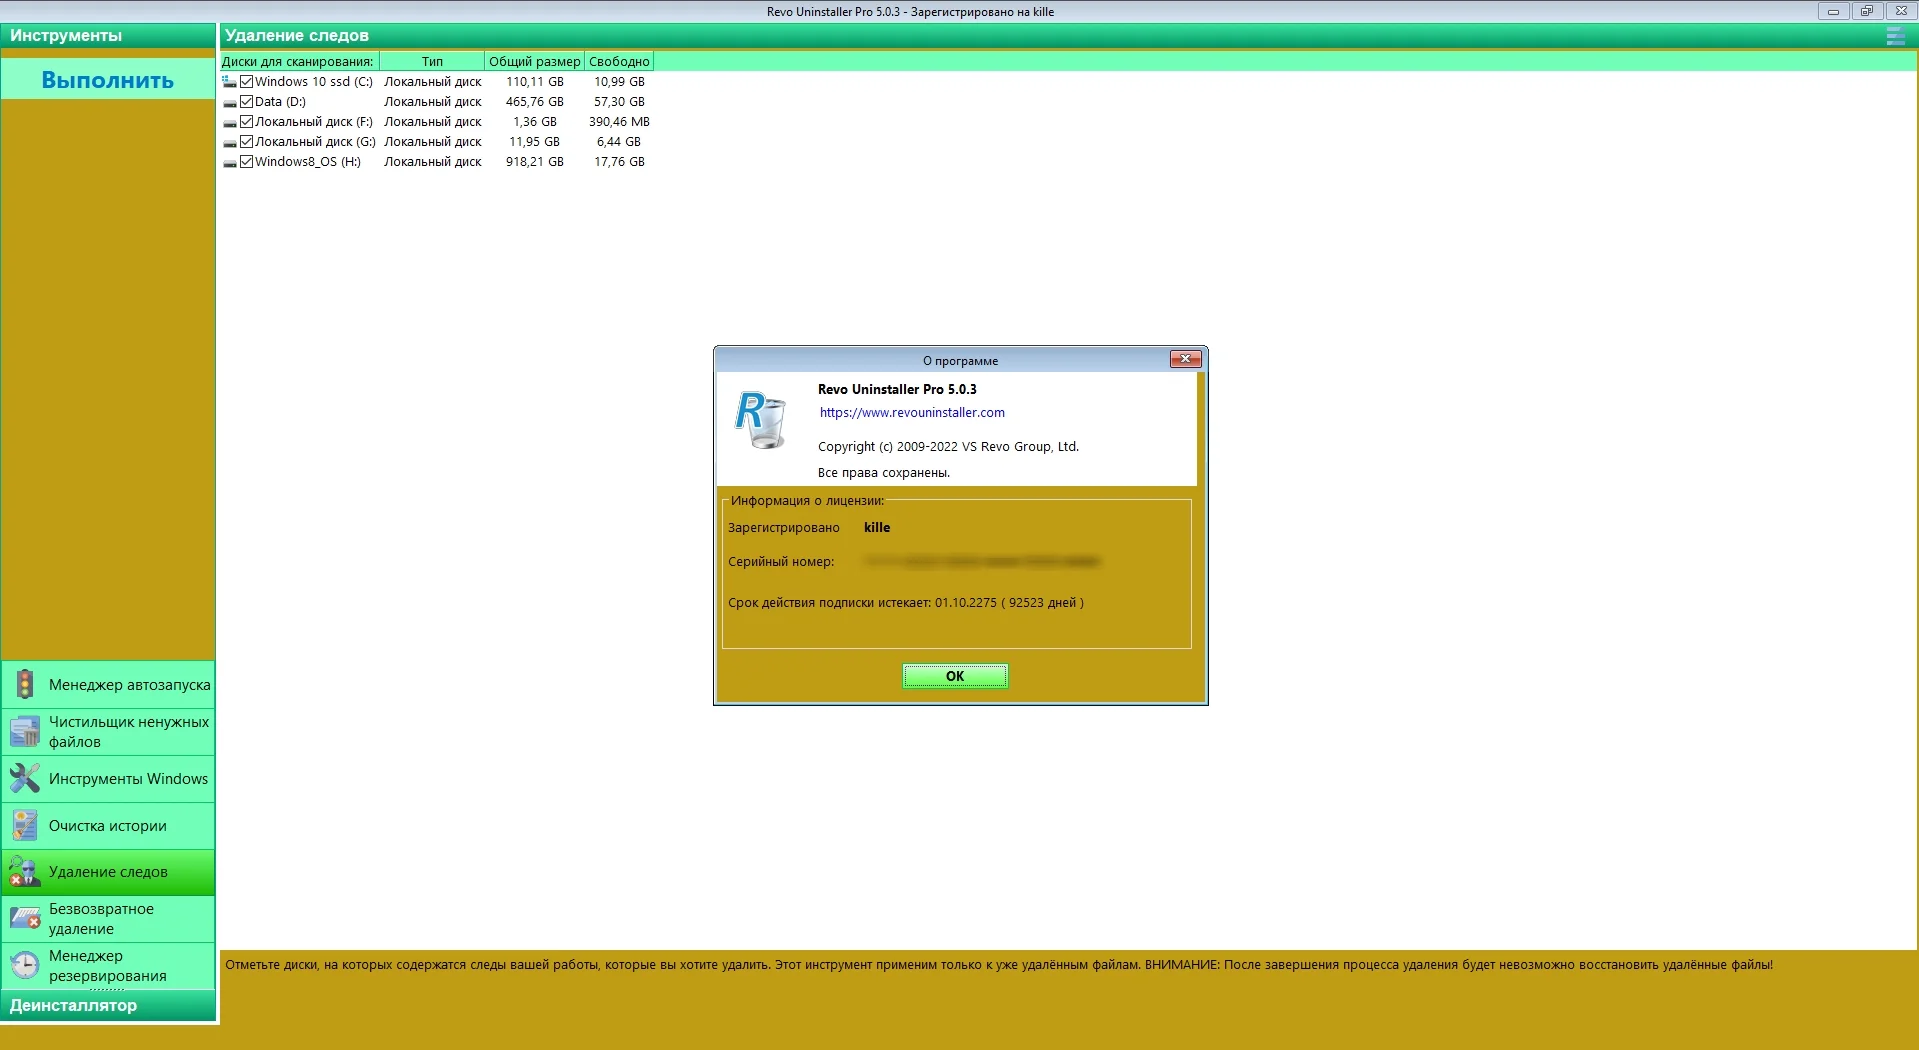Close the О программе dialog

[x=1185, y=359]
